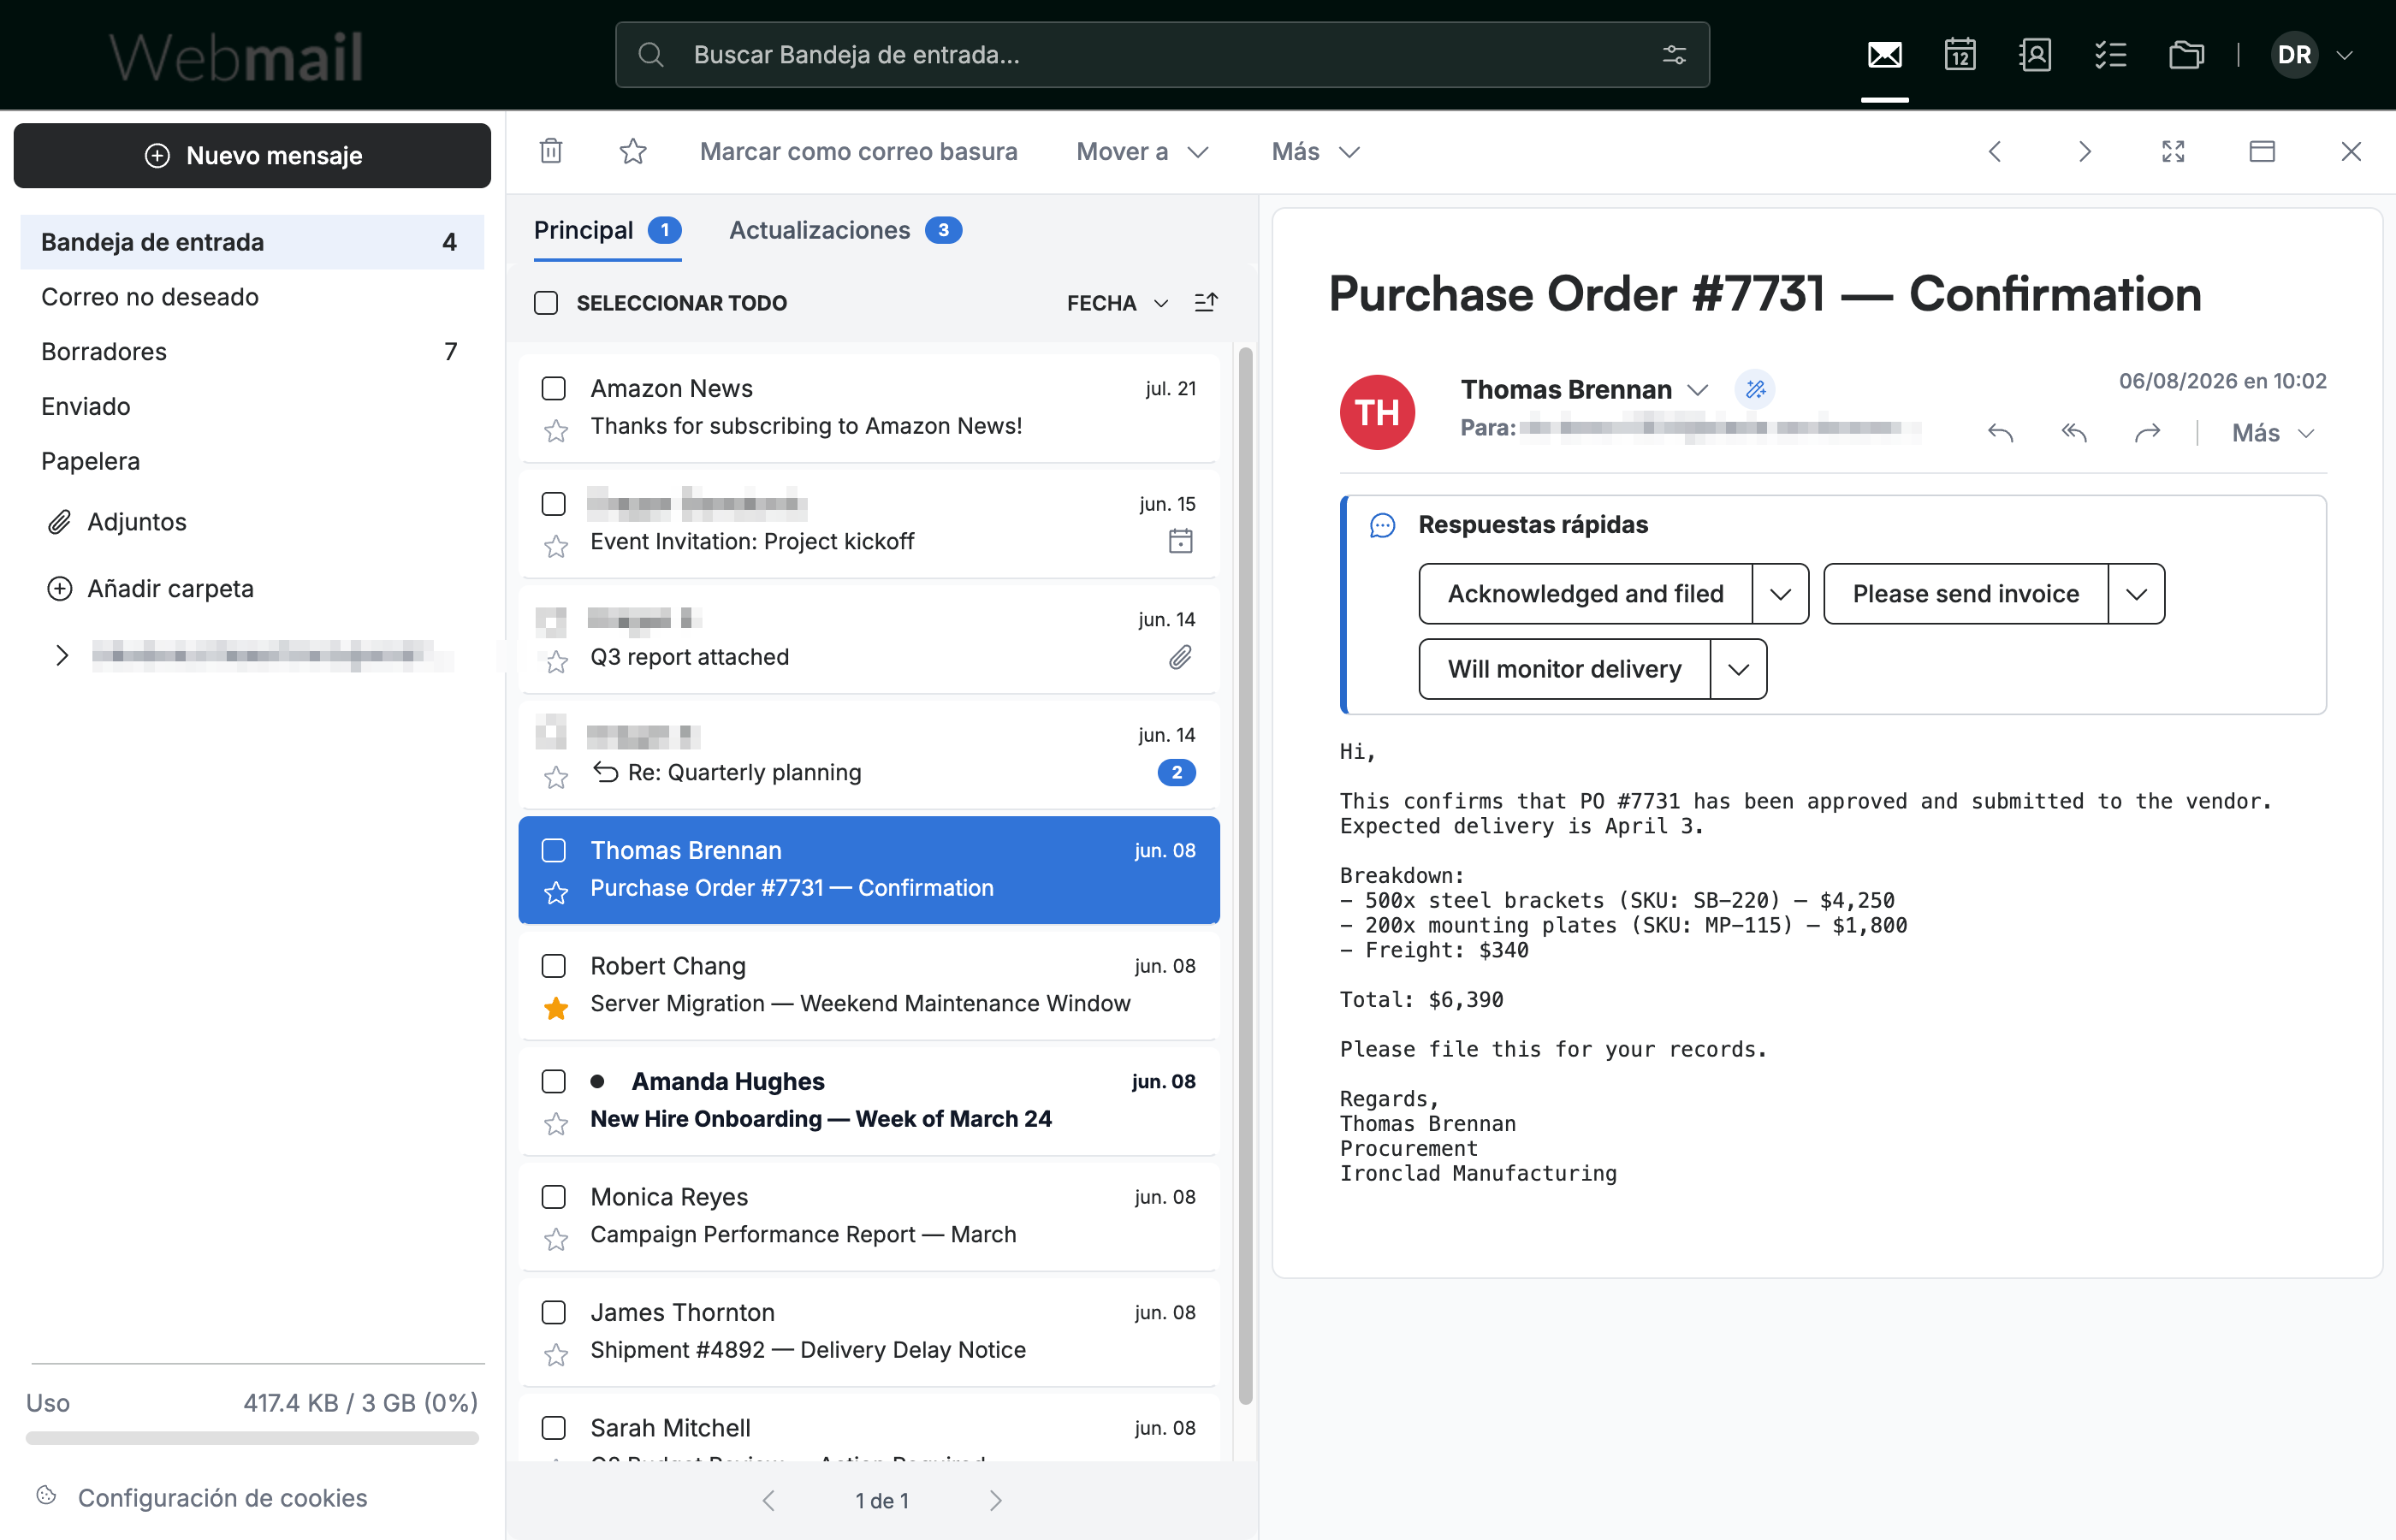Image resolution: width=2396 pixels, height=1540 pixels.
Task: Expand options for Will monitor delivery reply
Action: click(1738, 669)
